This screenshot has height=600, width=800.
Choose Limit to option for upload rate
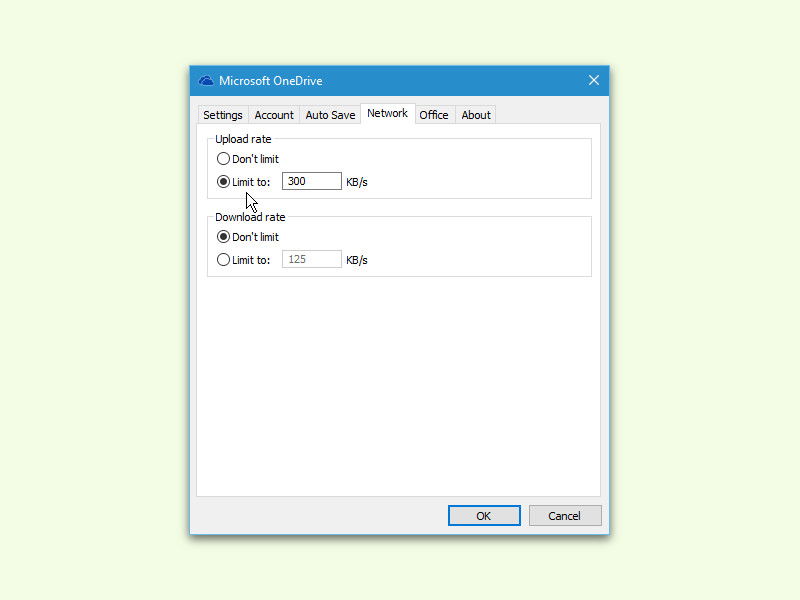pos(243,182)
